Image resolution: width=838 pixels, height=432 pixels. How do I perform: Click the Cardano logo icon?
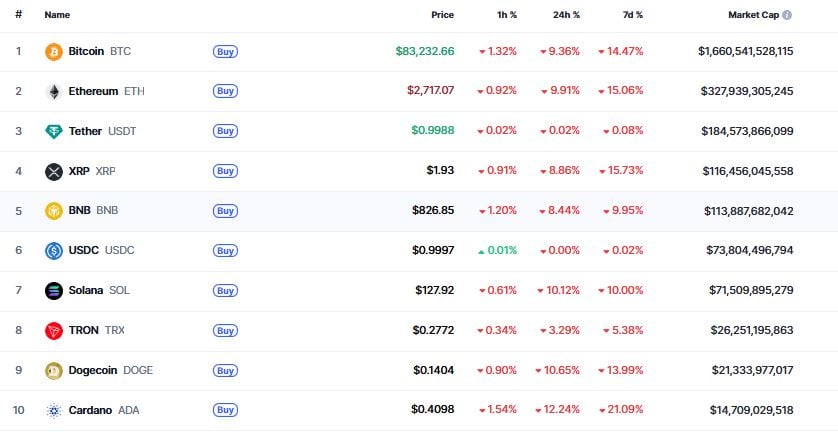point(54,410)
